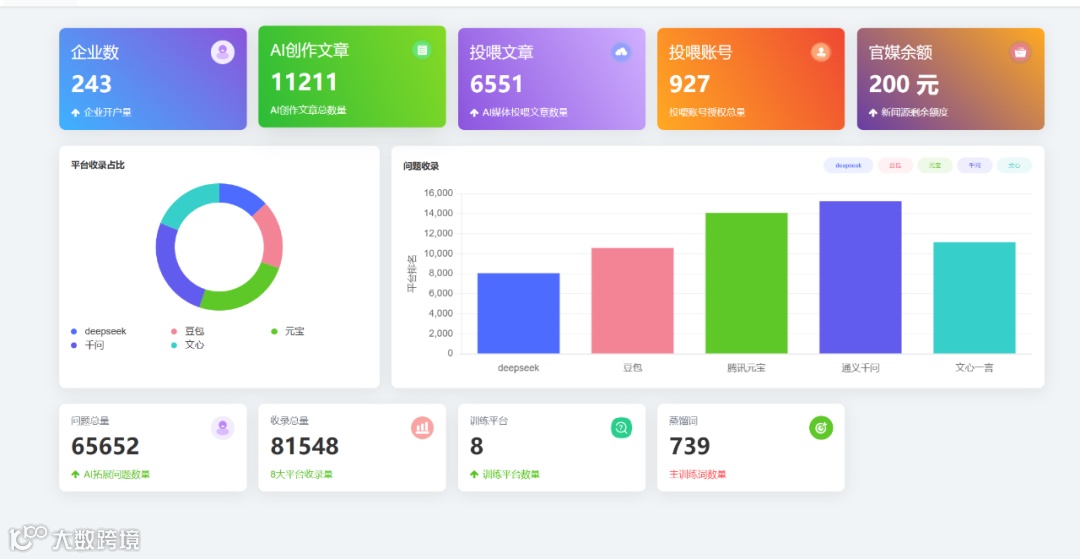Click the up arrow beside 企业开户量

point(75,112)
